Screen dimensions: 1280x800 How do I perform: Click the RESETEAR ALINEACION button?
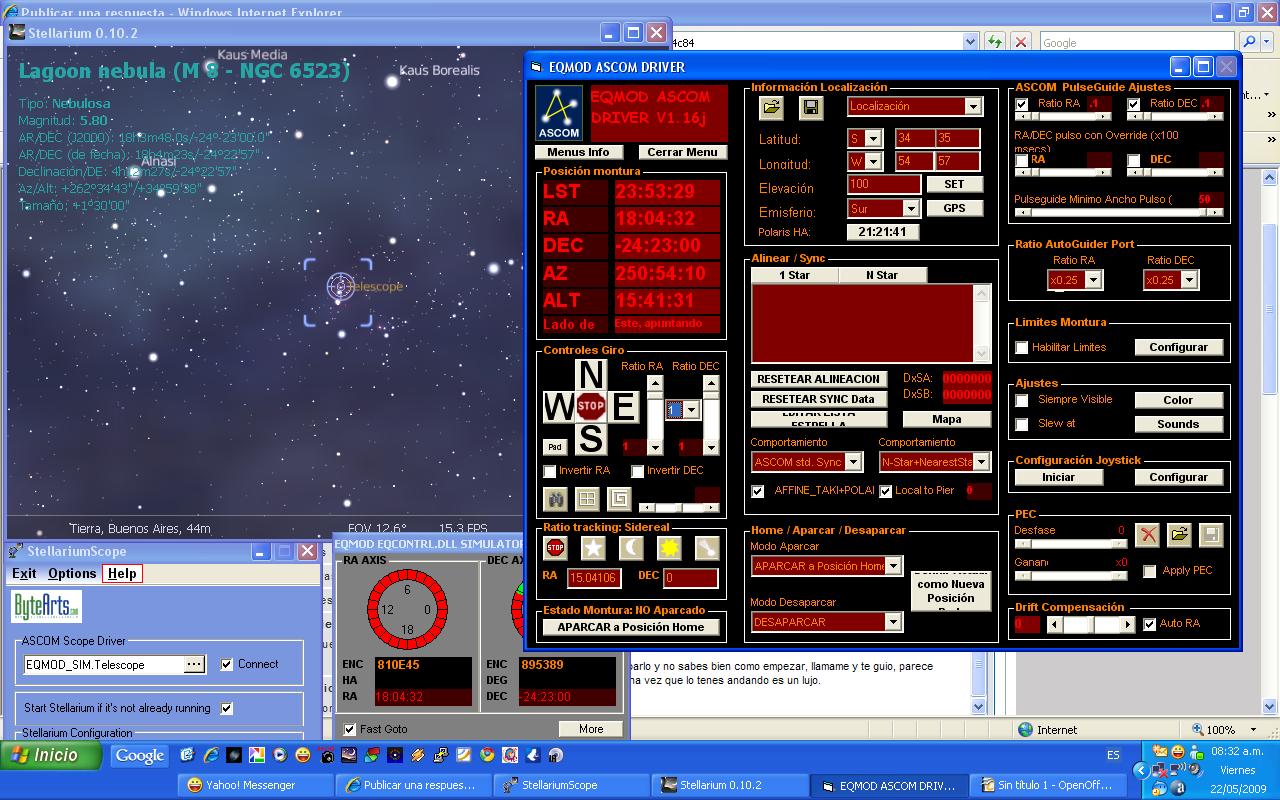[818, 380]
